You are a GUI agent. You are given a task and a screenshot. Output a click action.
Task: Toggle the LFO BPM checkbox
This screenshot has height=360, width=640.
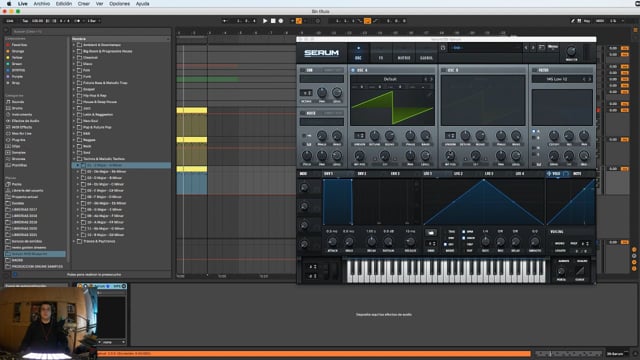(x=464, y=231)
